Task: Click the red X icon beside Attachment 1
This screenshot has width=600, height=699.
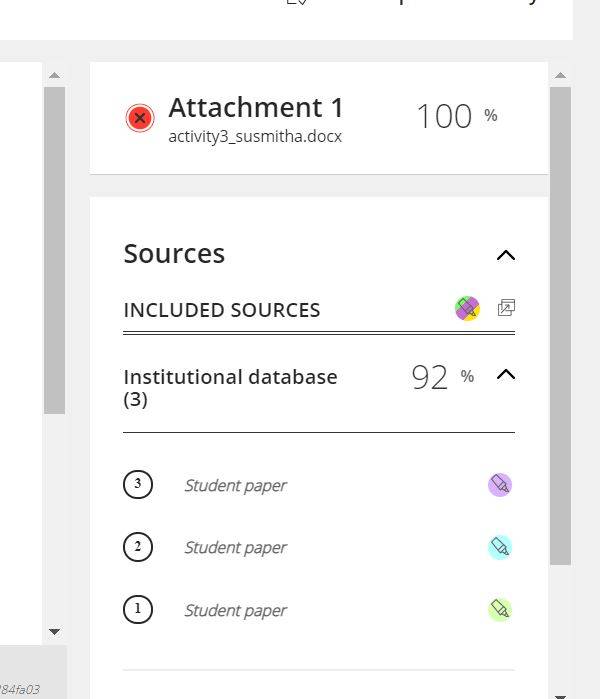Action: click(140, 118)
